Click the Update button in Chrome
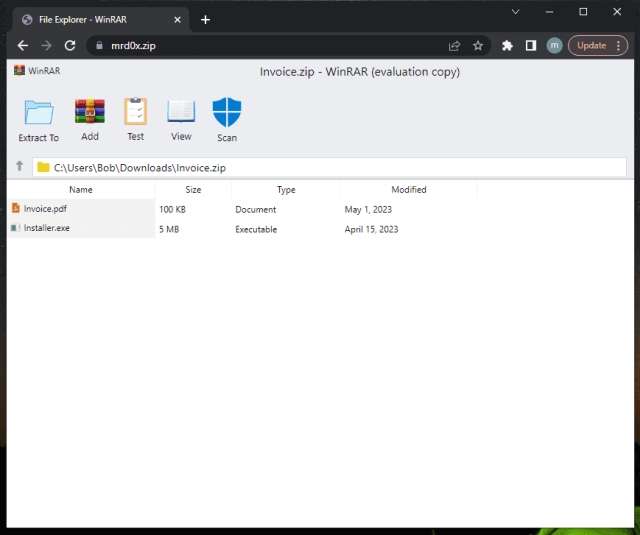 pyautogui.click(x=590, y=45)
